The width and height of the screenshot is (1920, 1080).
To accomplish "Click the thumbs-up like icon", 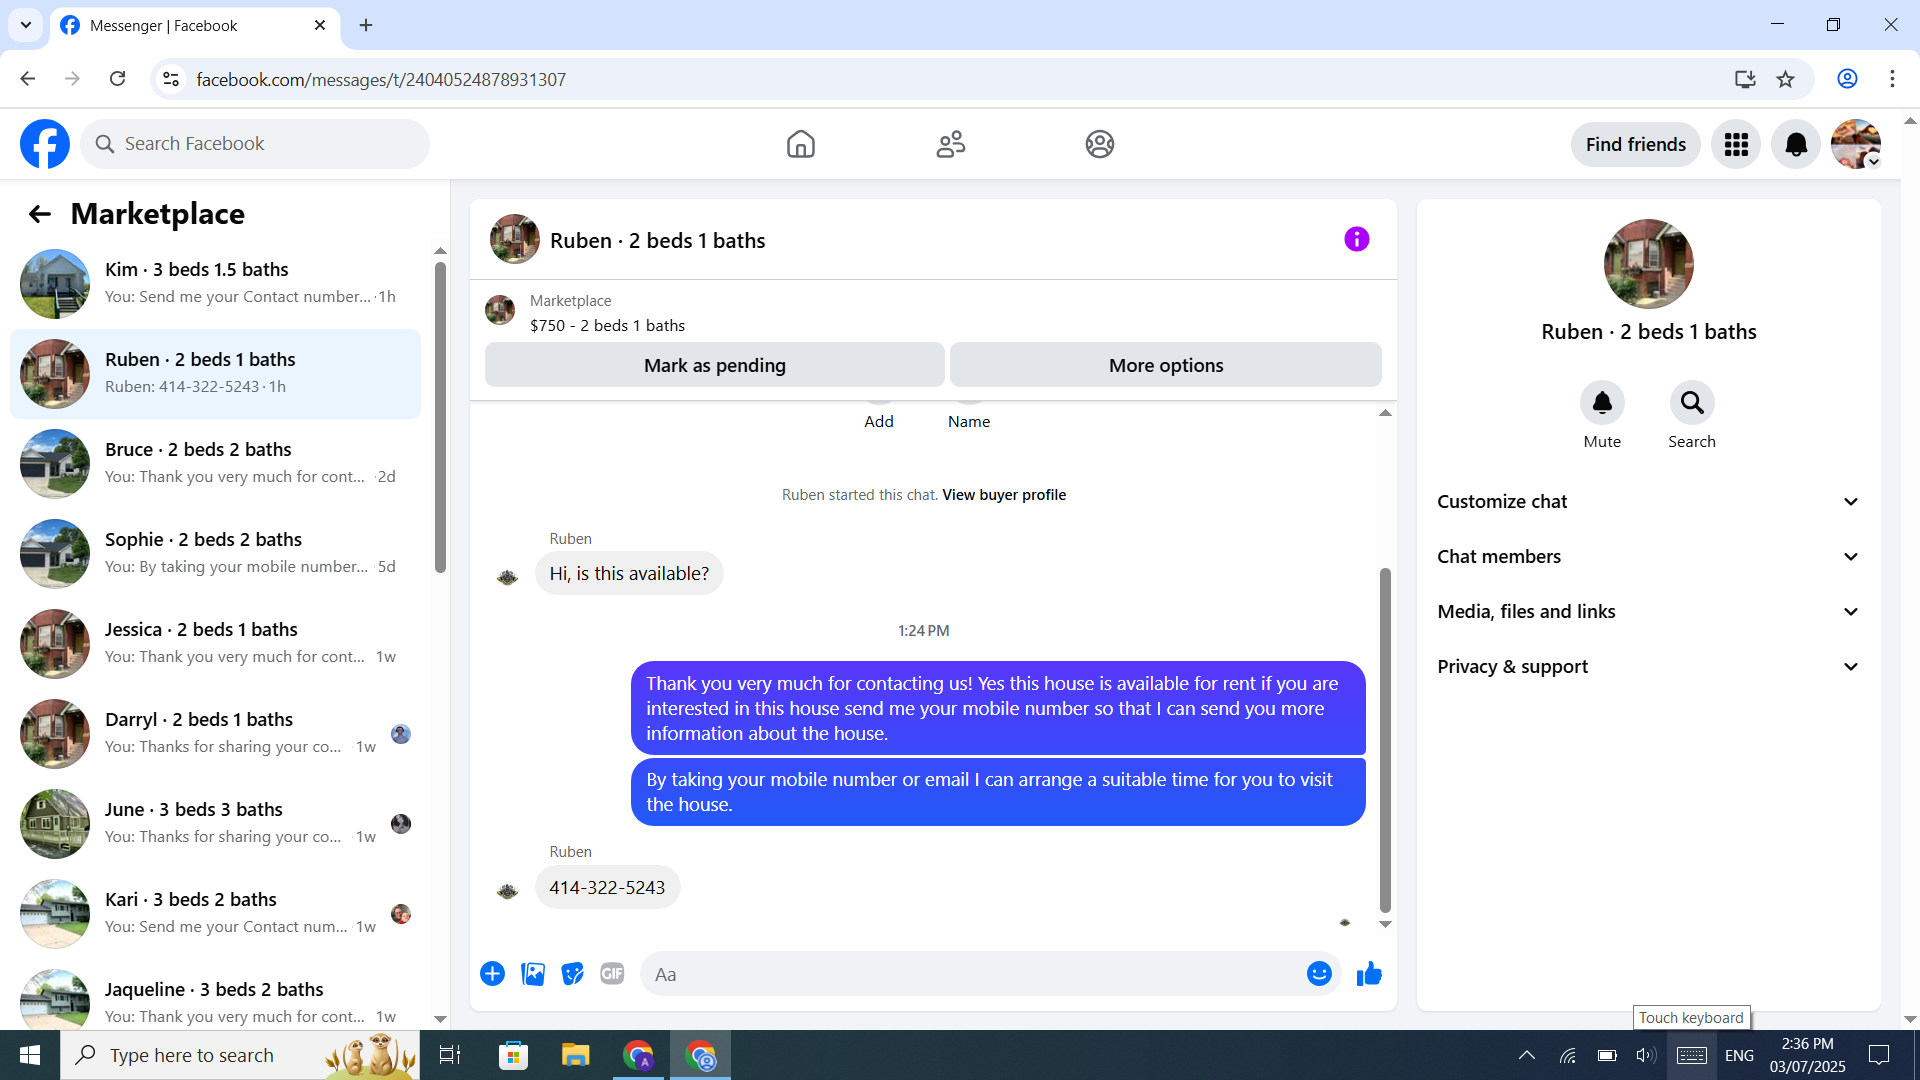I will 1369,974.
